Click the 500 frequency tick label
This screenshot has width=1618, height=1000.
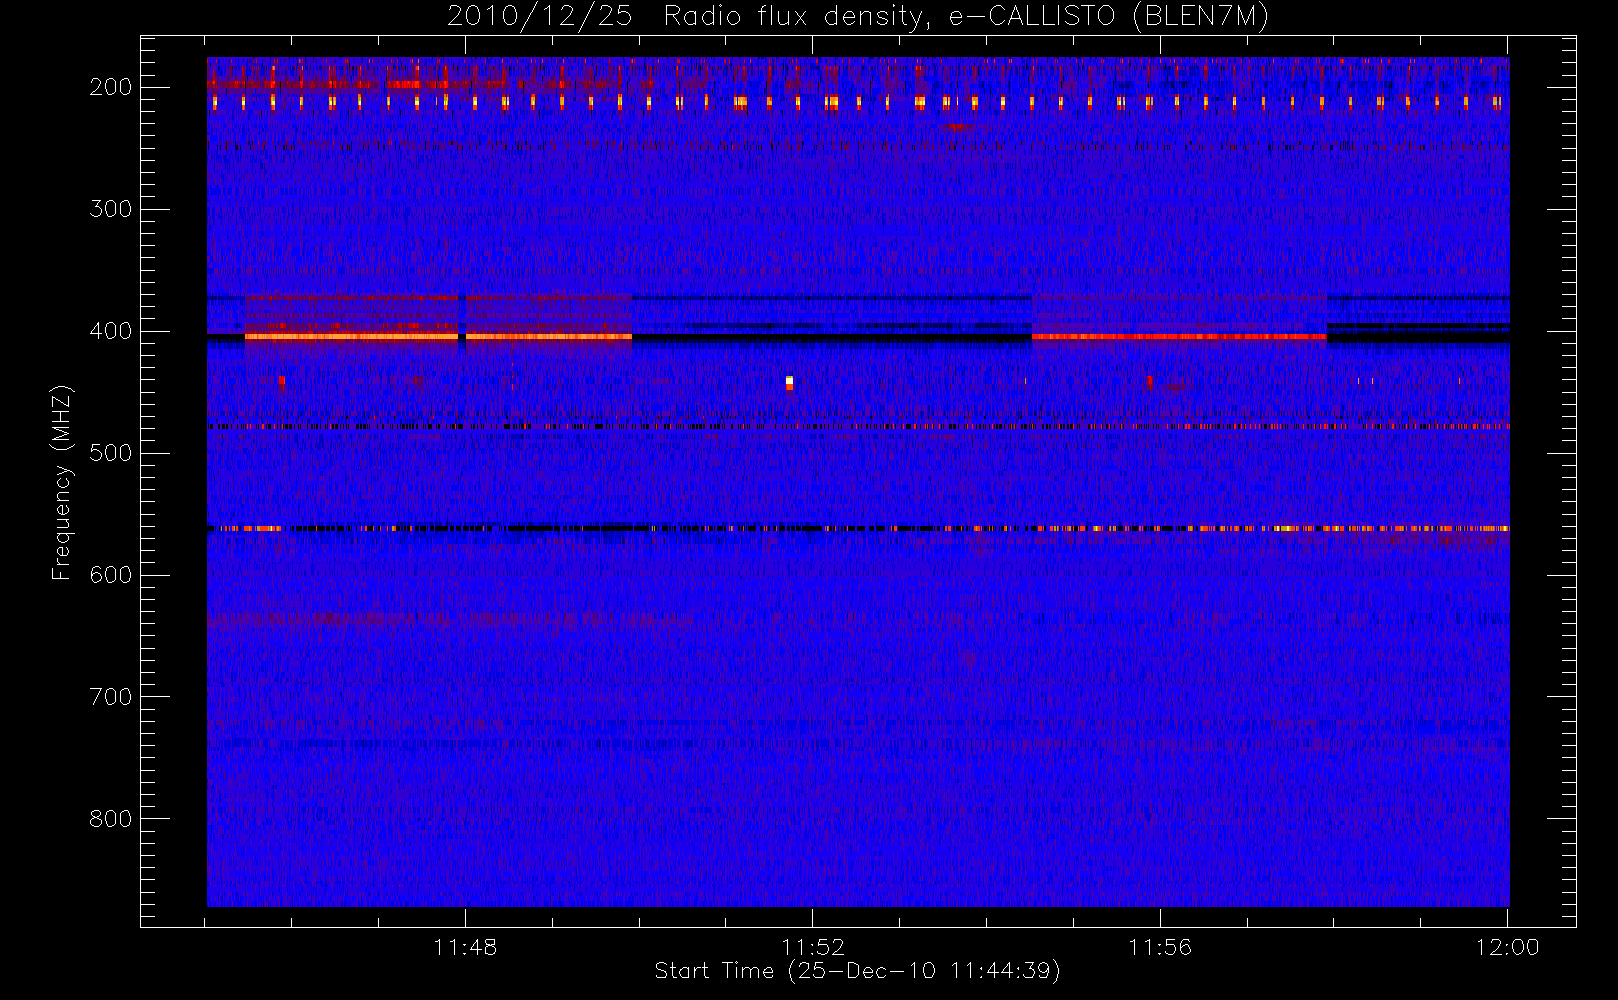[x=110, y=453]
